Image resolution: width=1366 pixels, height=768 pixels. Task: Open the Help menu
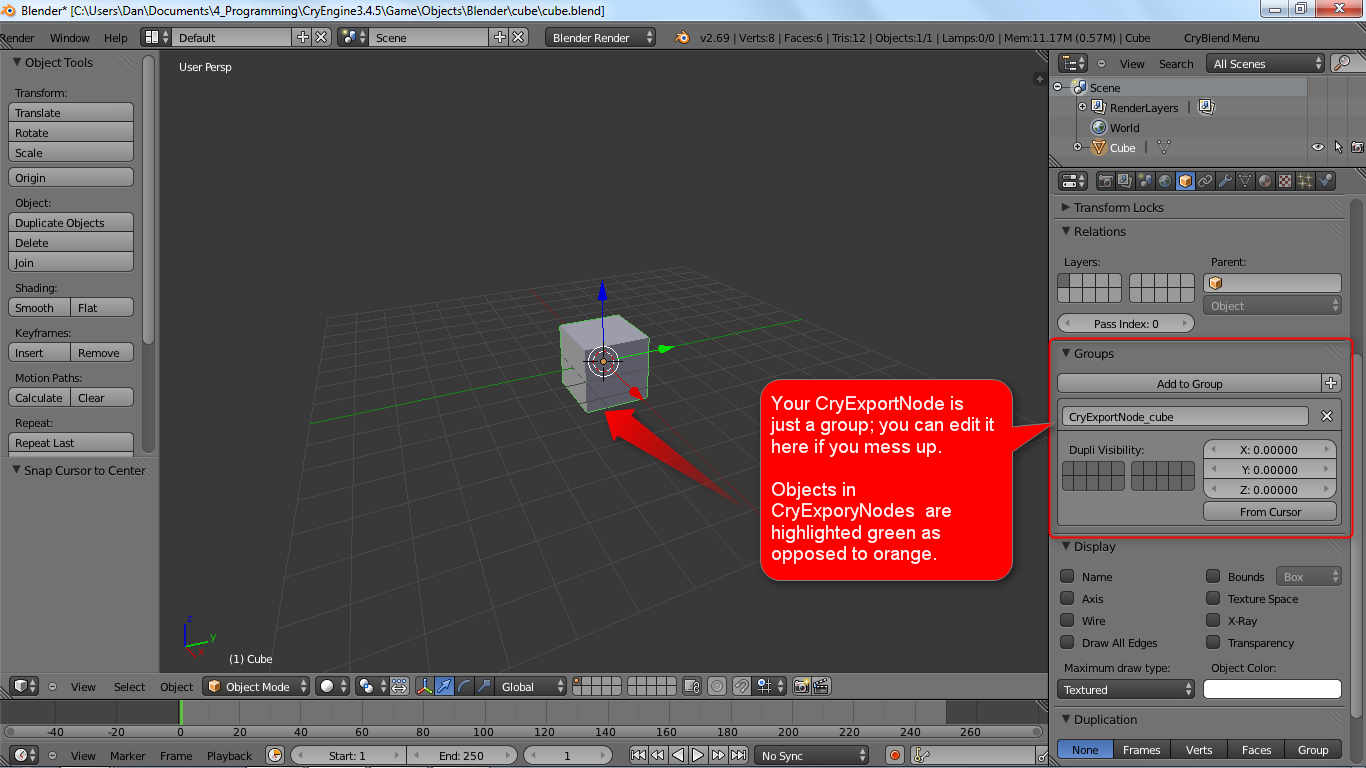tap(116, 37)
